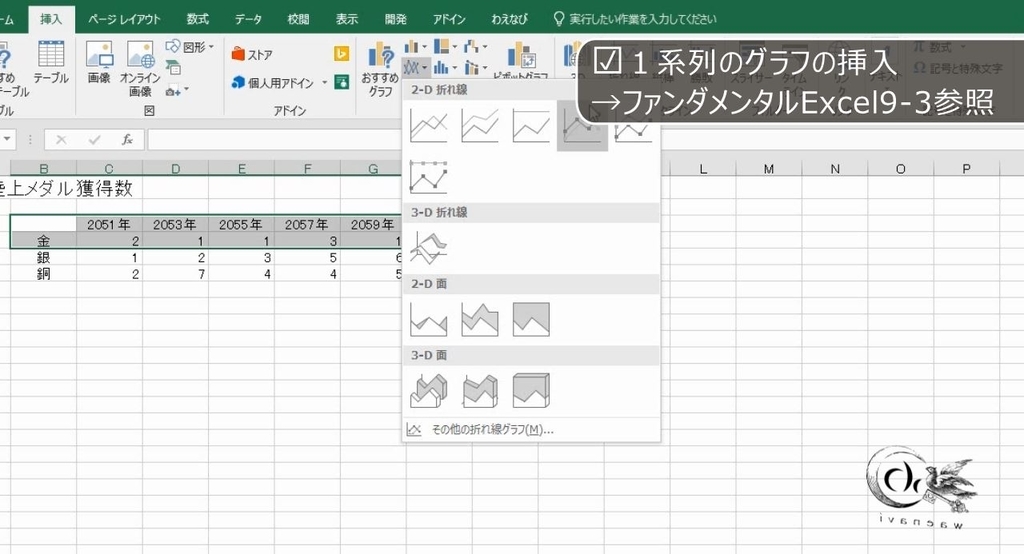Click the cell labeled 銀
Image resolution: width=1024 pixels, height=554 pixels.
(x=43, y=257)
